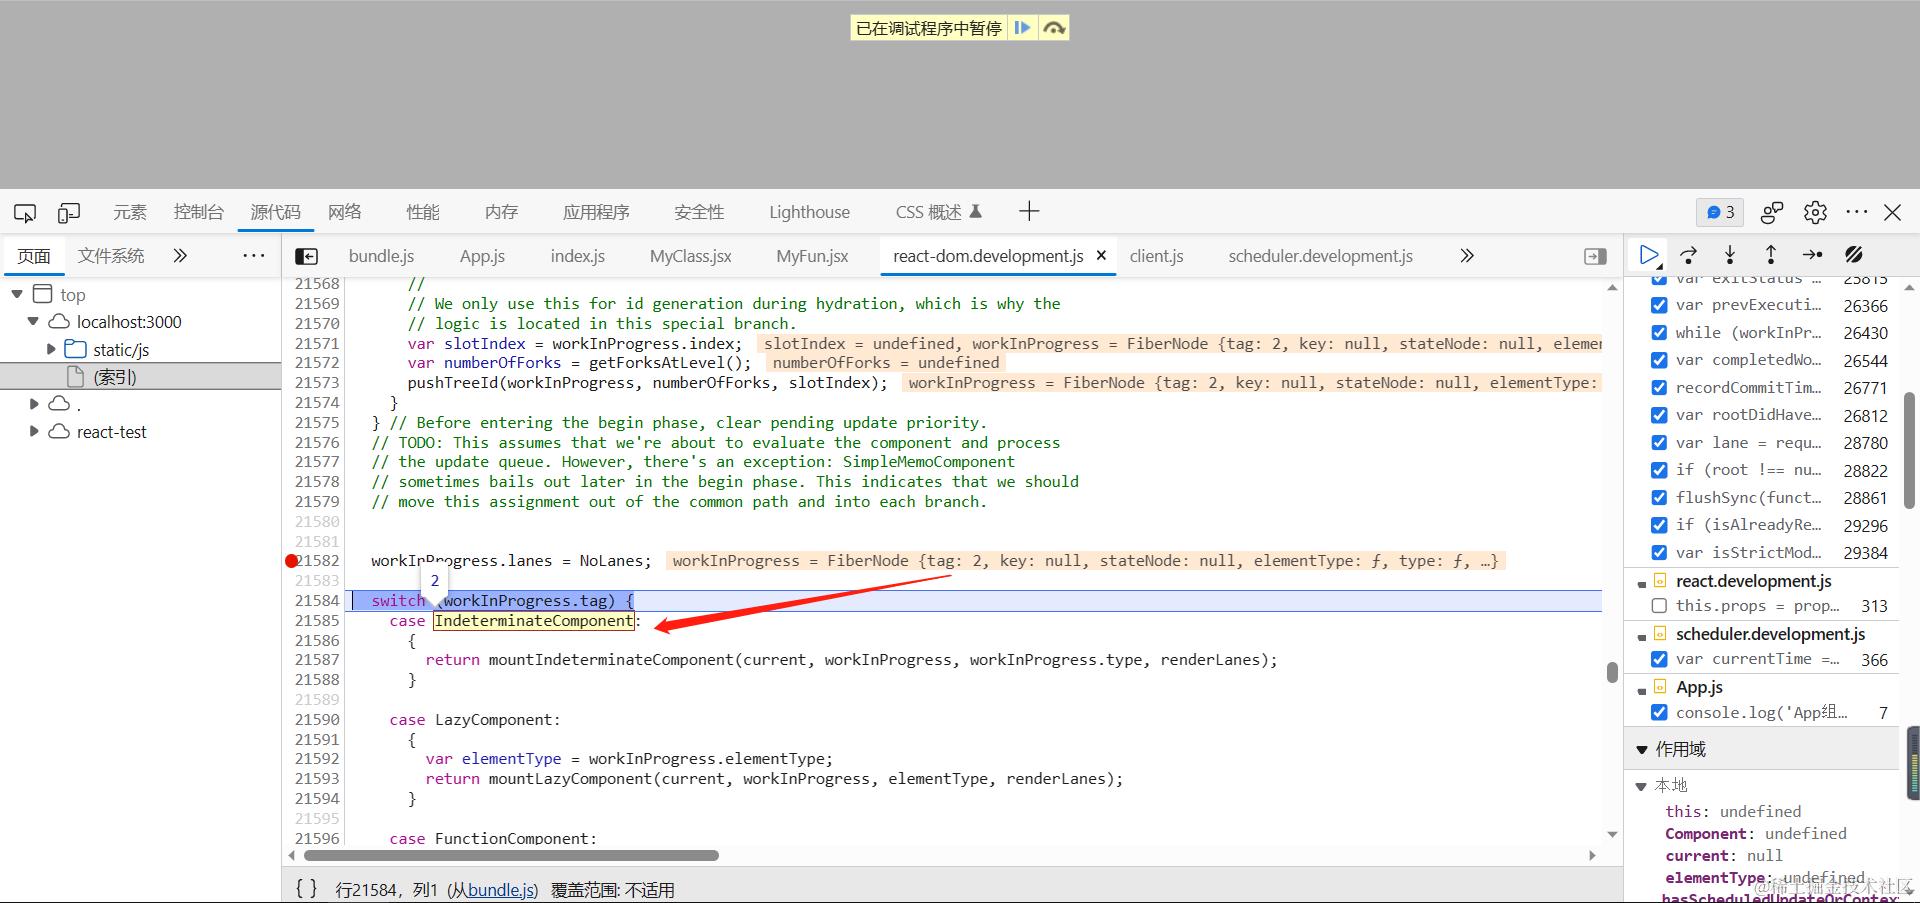The height and width of the screenshot is (903, 1920).
Task: Click the editor vertical scrollbar thumb
Action: (x=1612, y=672)
